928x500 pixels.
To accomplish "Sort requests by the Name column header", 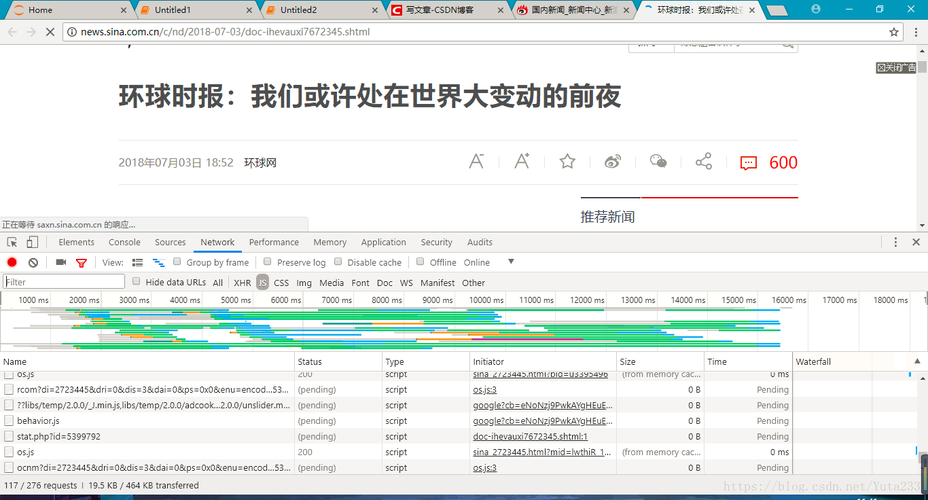I will click(147, 361).
